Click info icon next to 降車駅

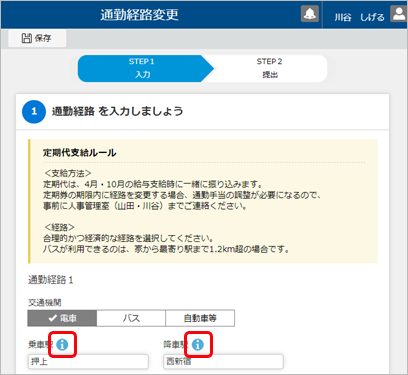pyautogui.click(x=198, y=344)
